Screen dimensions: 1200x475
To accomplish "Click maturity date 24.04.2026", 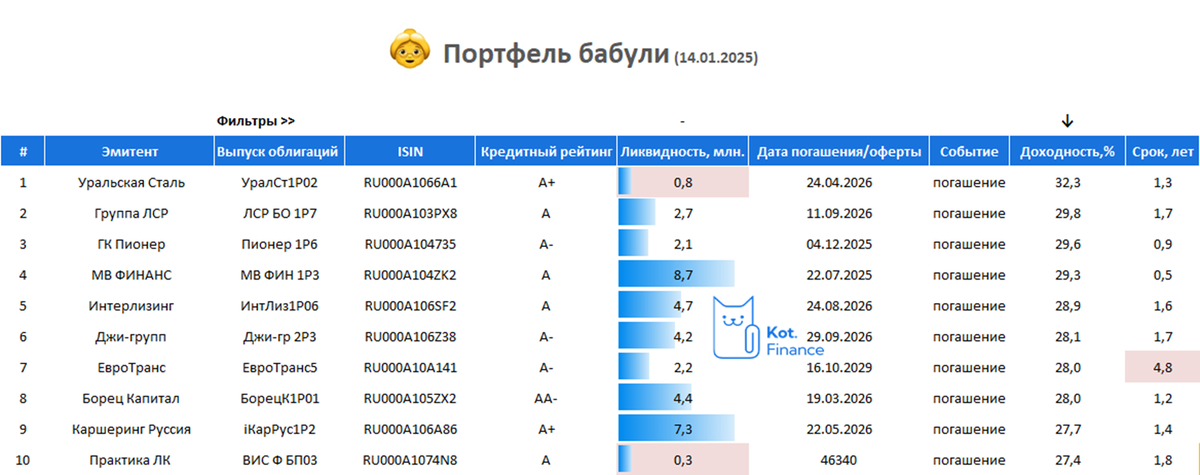I will click(x=838, y=183).
